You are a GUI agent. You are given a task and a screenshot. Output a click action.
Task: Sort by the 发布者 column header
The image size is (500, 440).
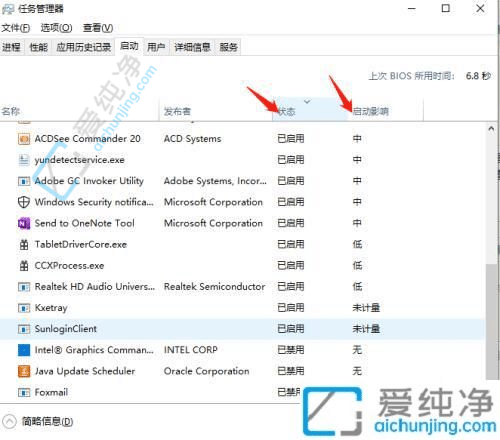[x=216, y=110]
